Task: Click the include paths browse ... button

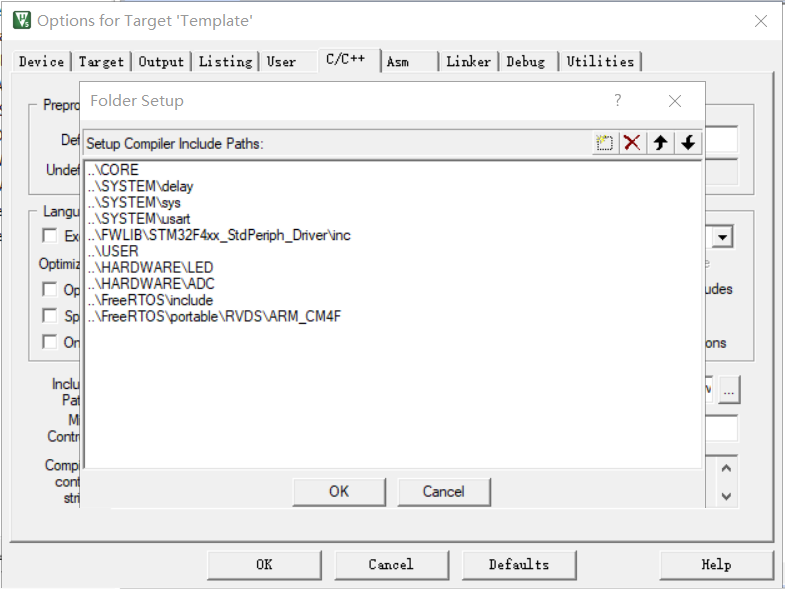Action: click(x=729, y=390)
